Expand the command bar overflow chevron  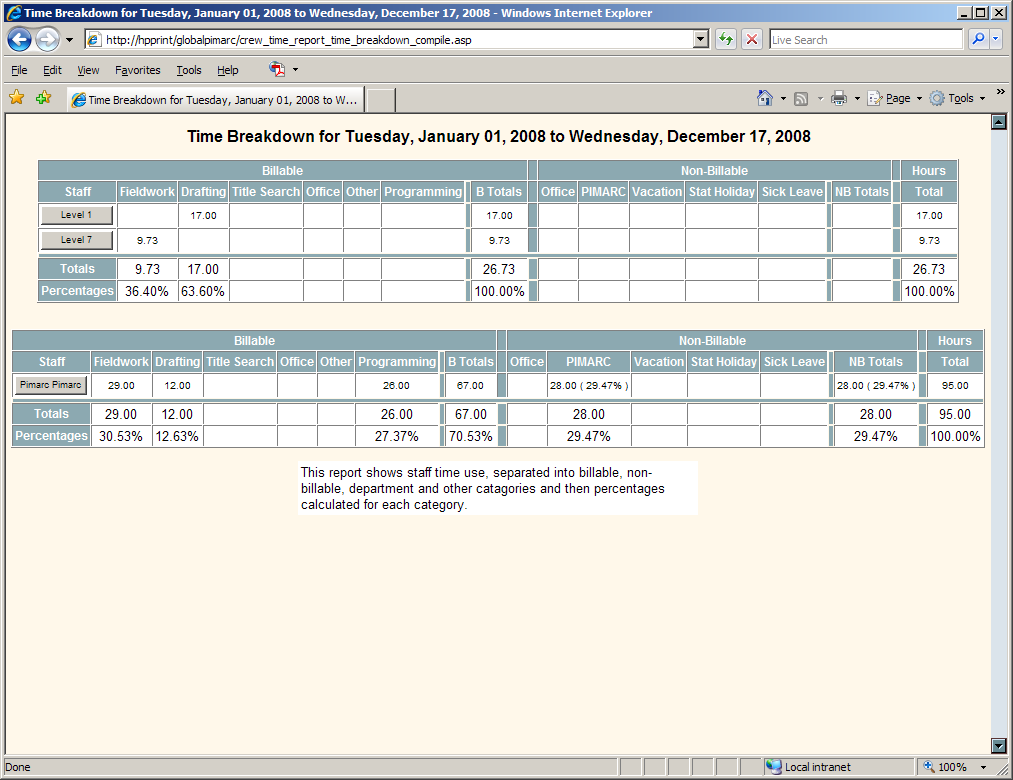tap(1000, 92)
